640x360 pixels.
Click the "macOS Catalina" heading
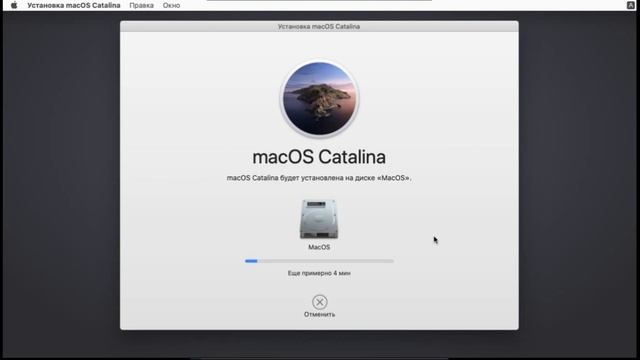[x=319, y=157]
